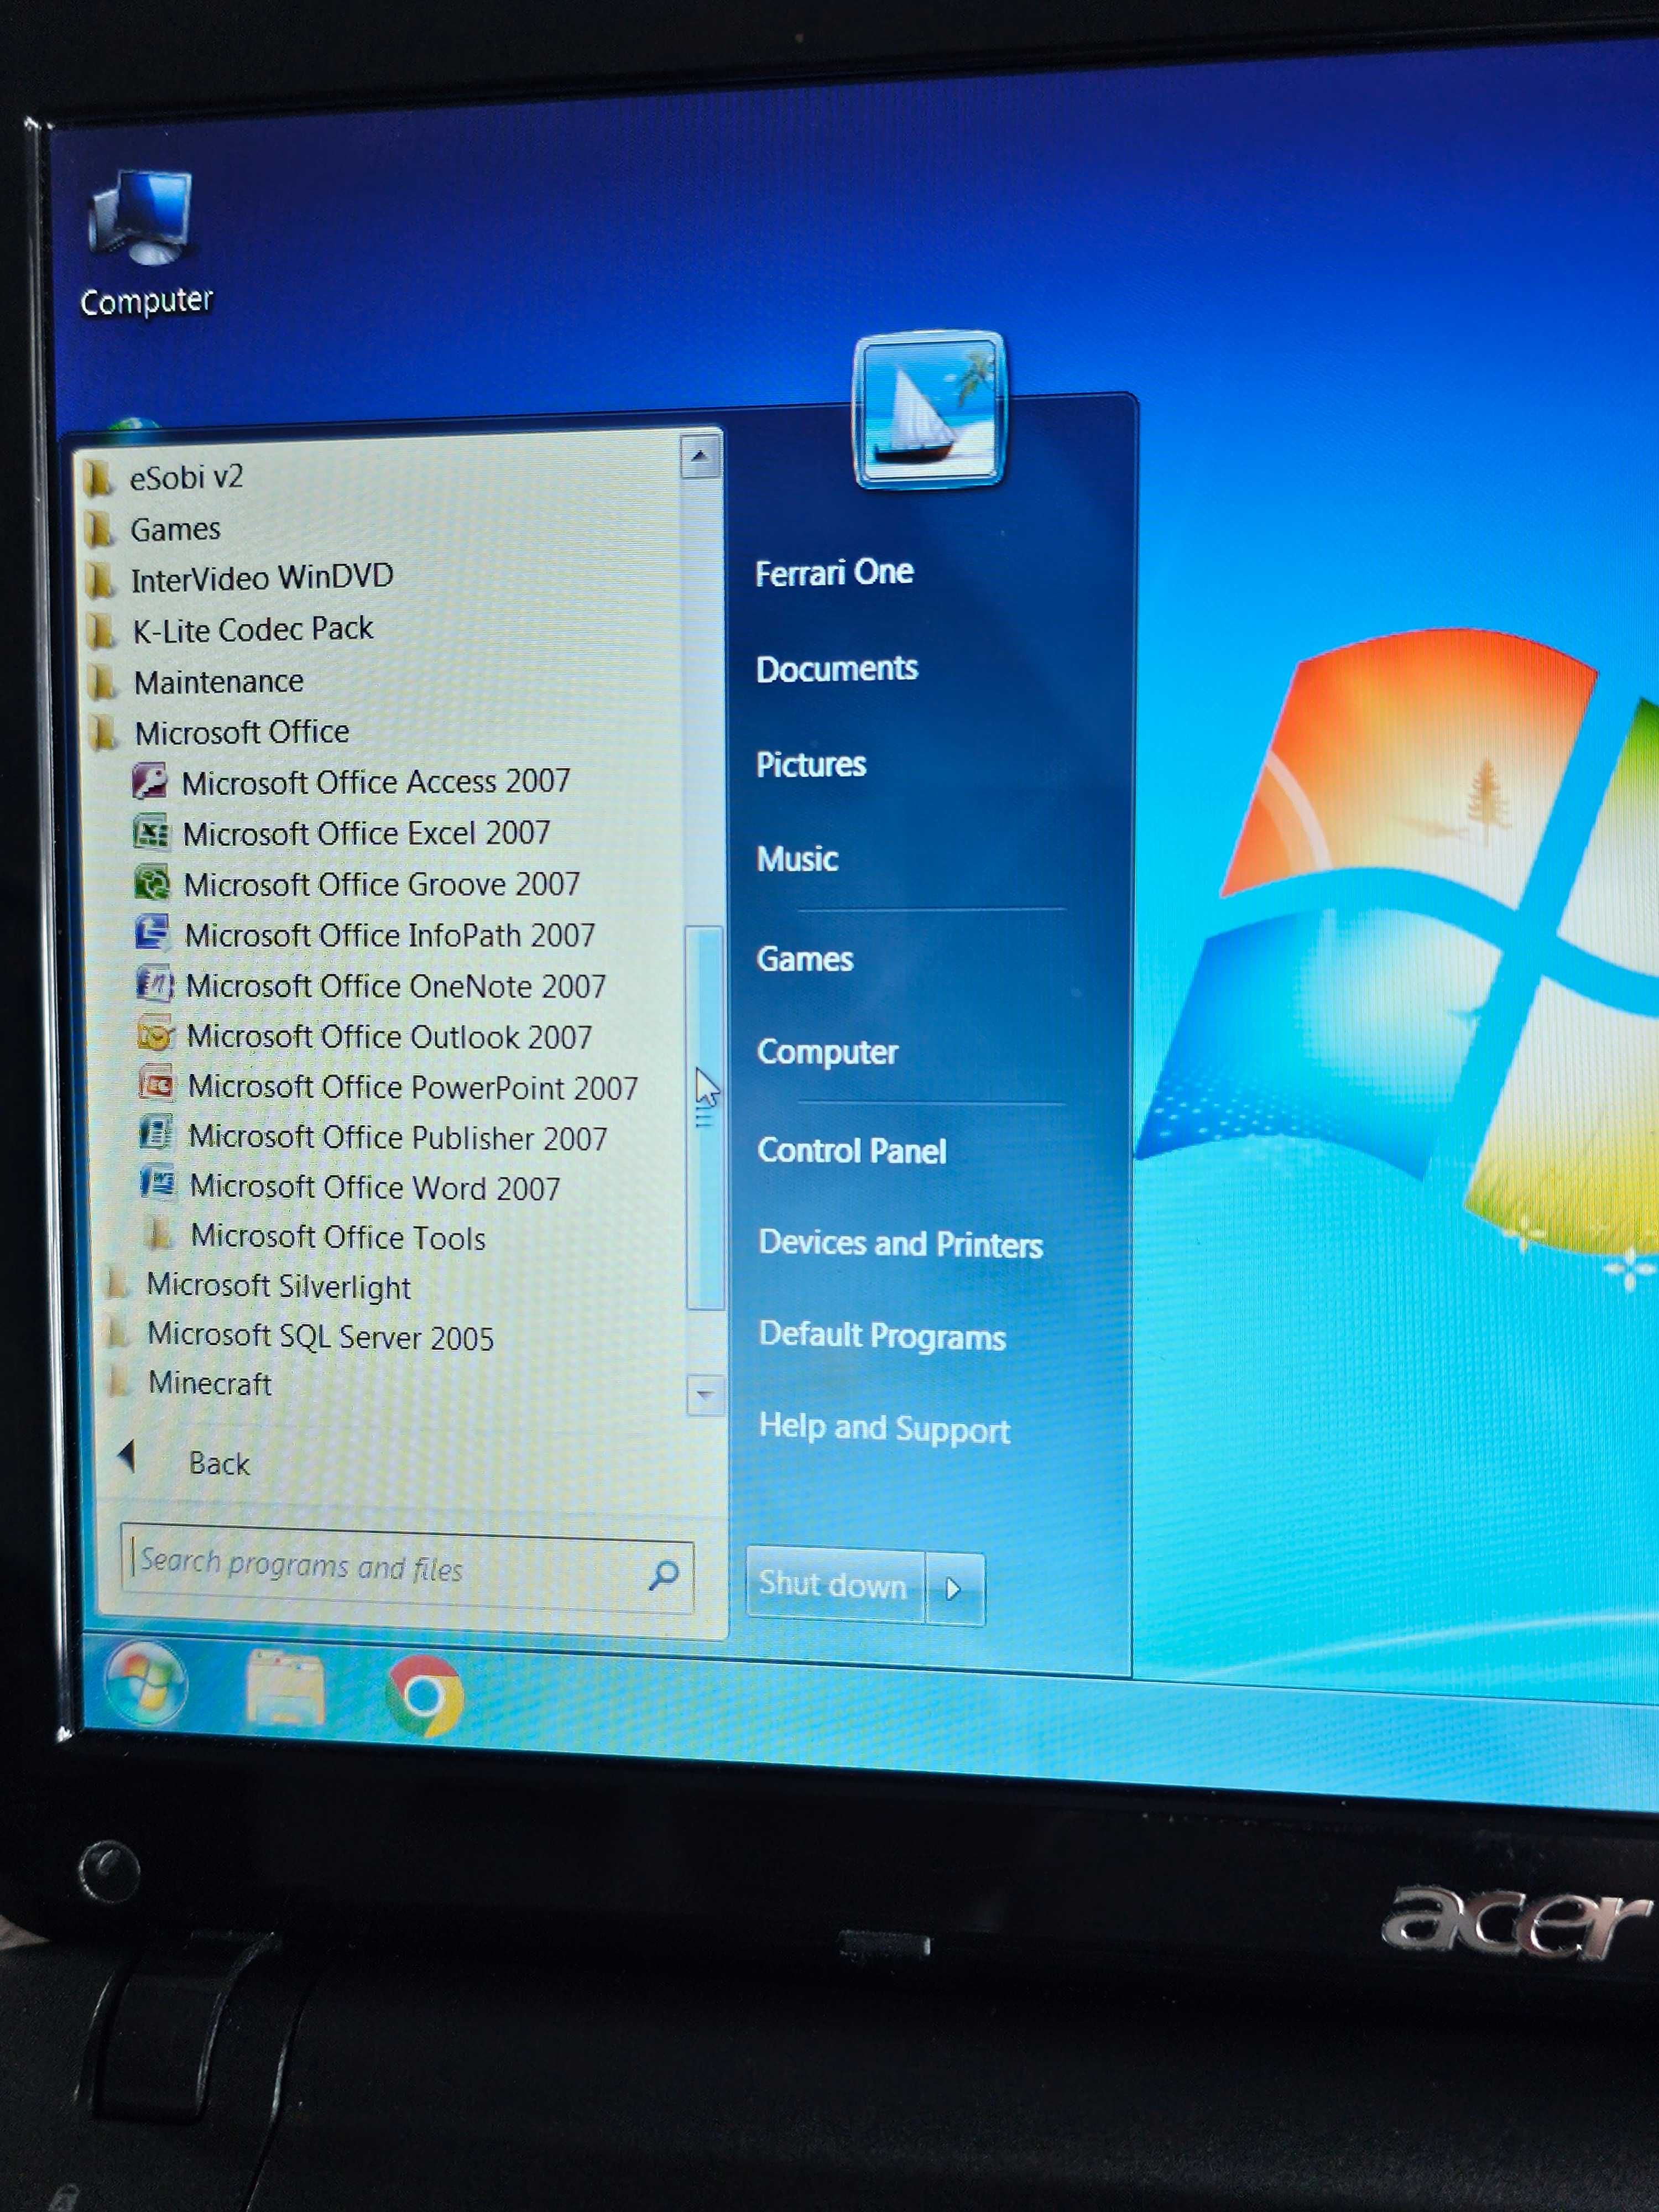Click the programs list scrollbar thumb
Viewport: 1659px width, 2212px height.
[x=704, y=1117]
